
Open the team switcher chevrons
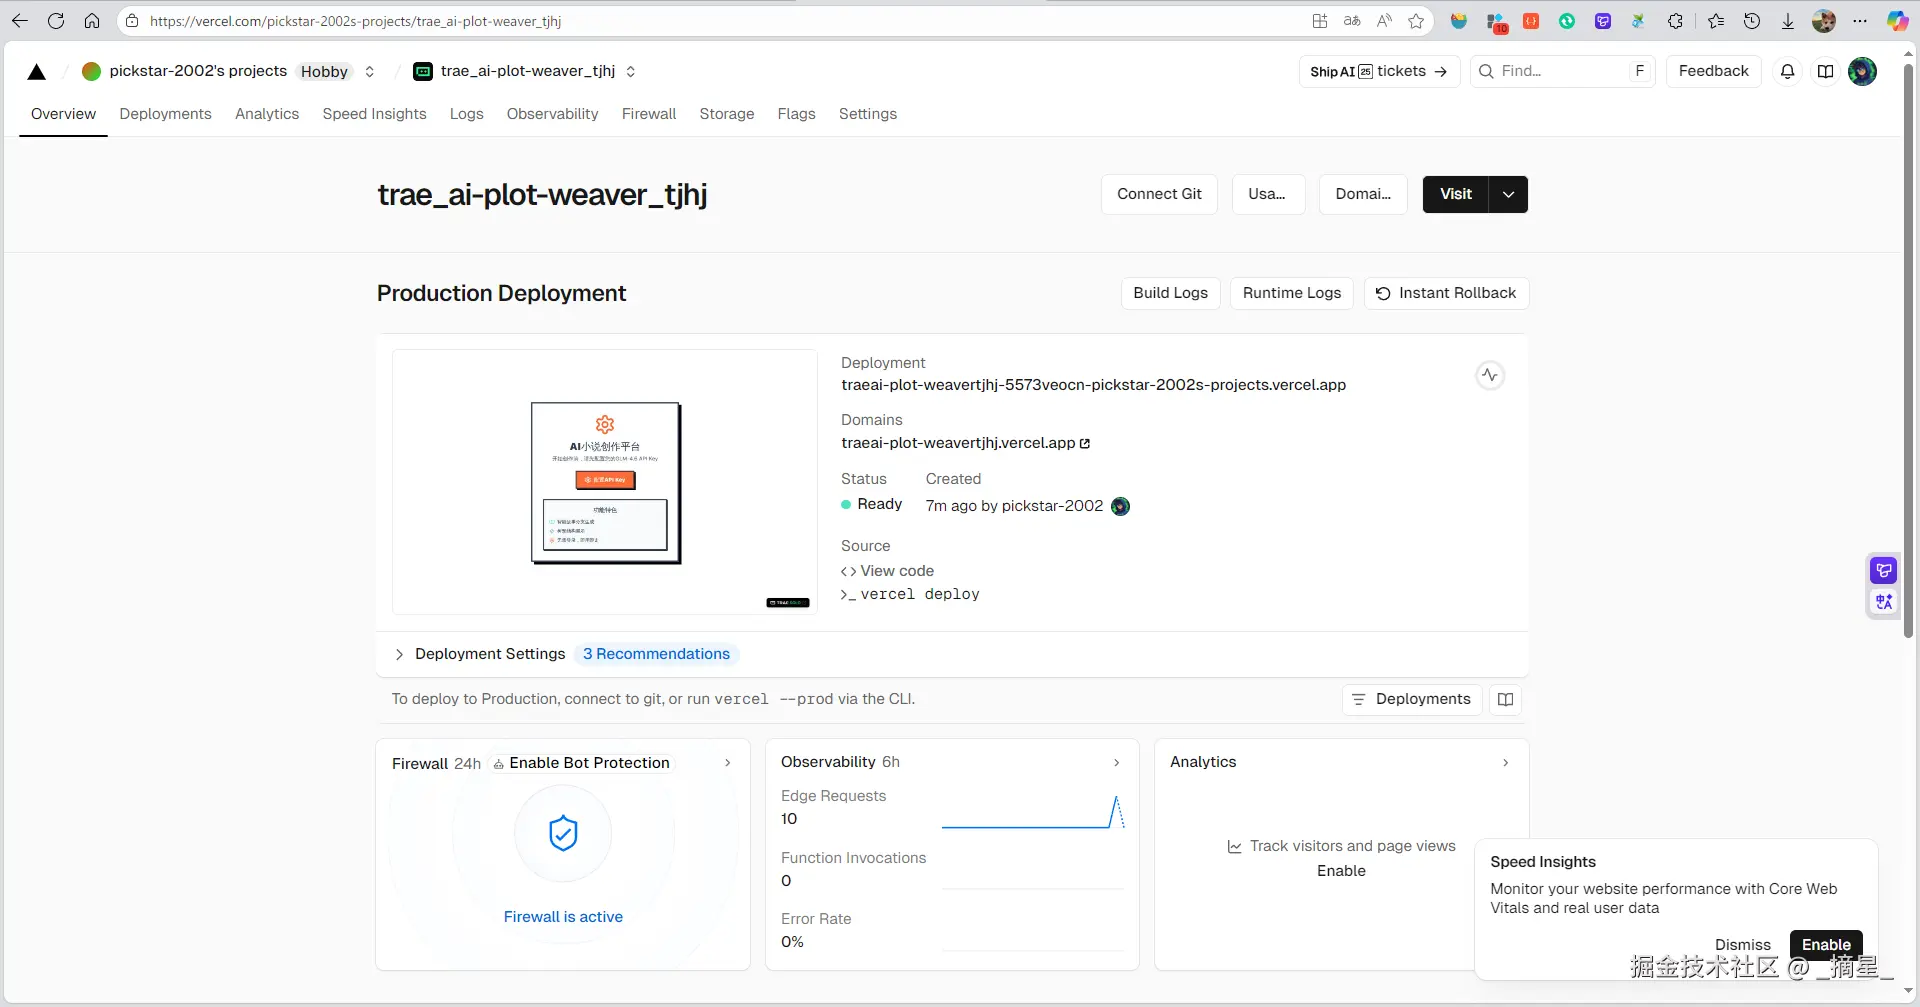click(x=370, y=71)
